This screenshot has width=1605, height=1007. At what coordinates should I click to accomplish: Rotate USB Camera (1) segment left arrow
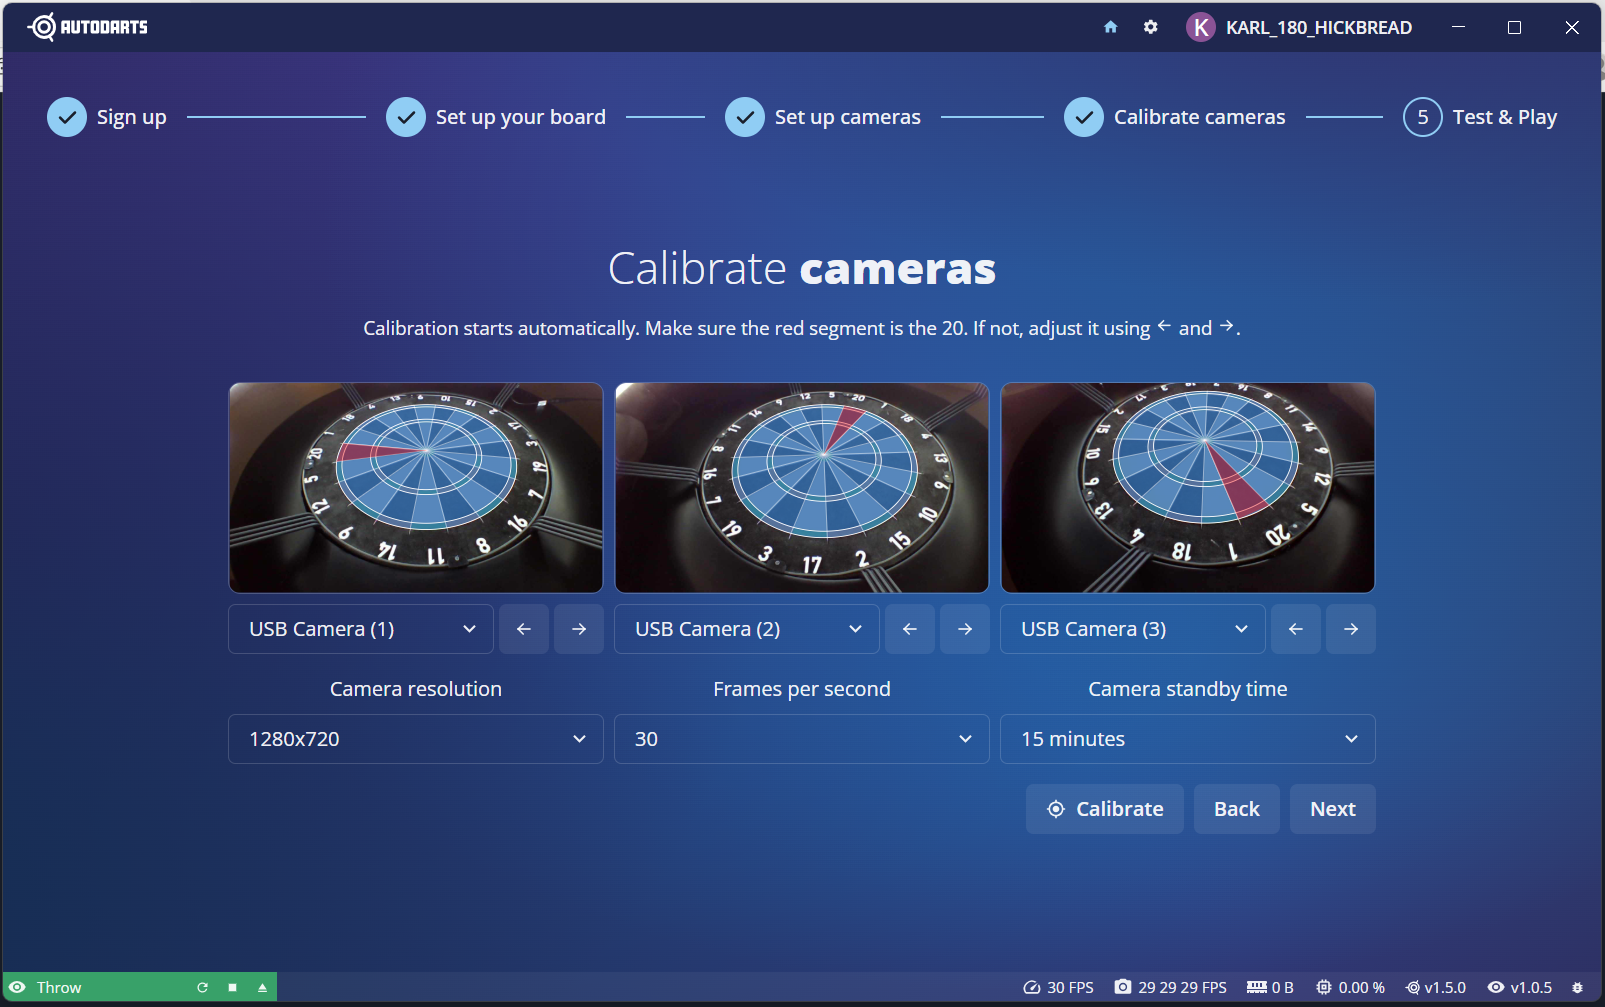click(x=524, y=629)
